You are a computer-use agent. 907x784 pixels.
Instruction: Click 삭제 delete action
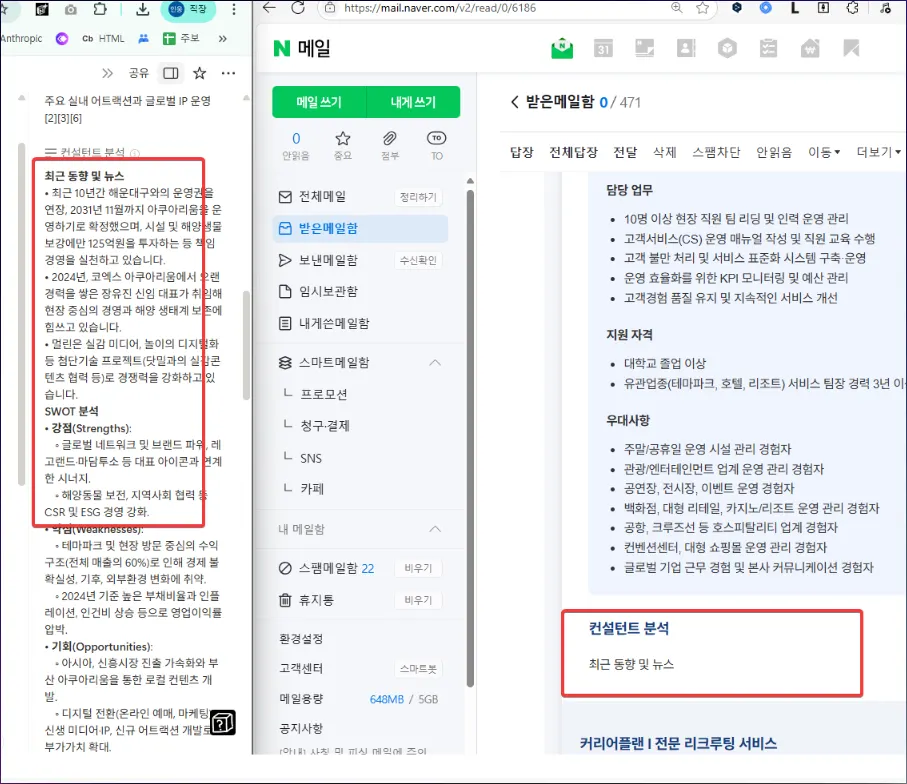(665, 152)
